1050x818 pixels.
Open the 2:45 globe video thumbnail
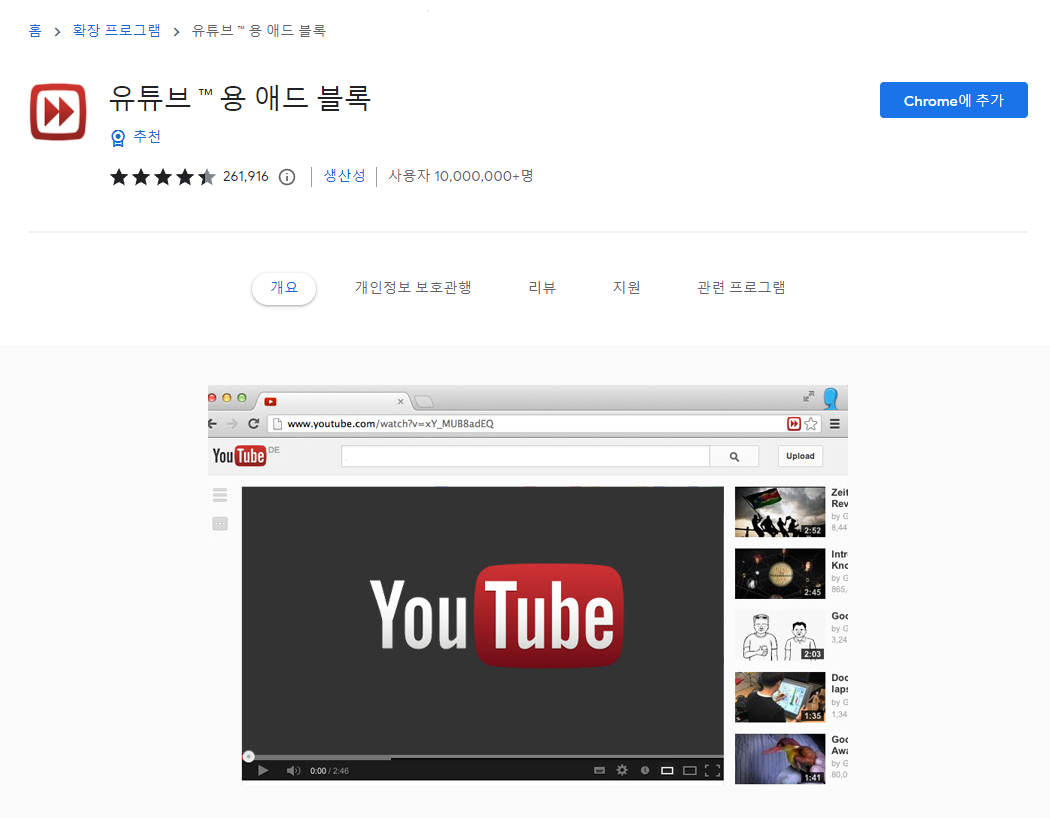779,574
